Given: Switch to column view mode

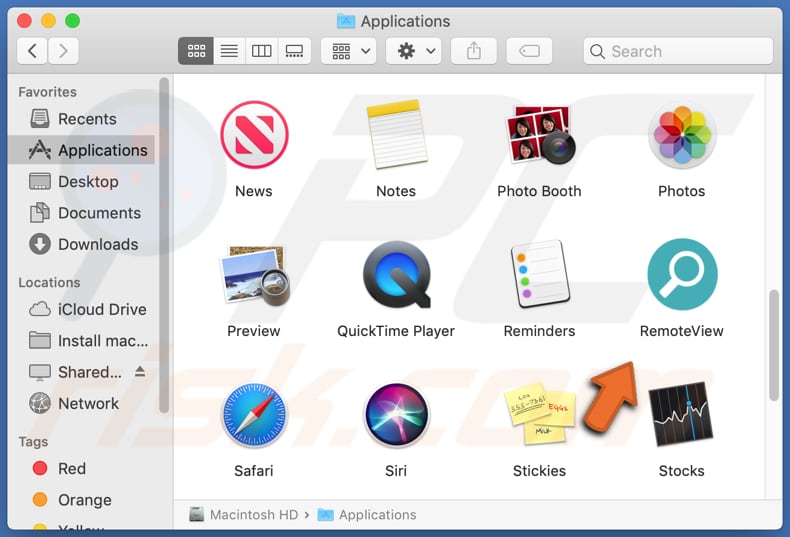Looking at the screenshot, I should coord(261,51).
